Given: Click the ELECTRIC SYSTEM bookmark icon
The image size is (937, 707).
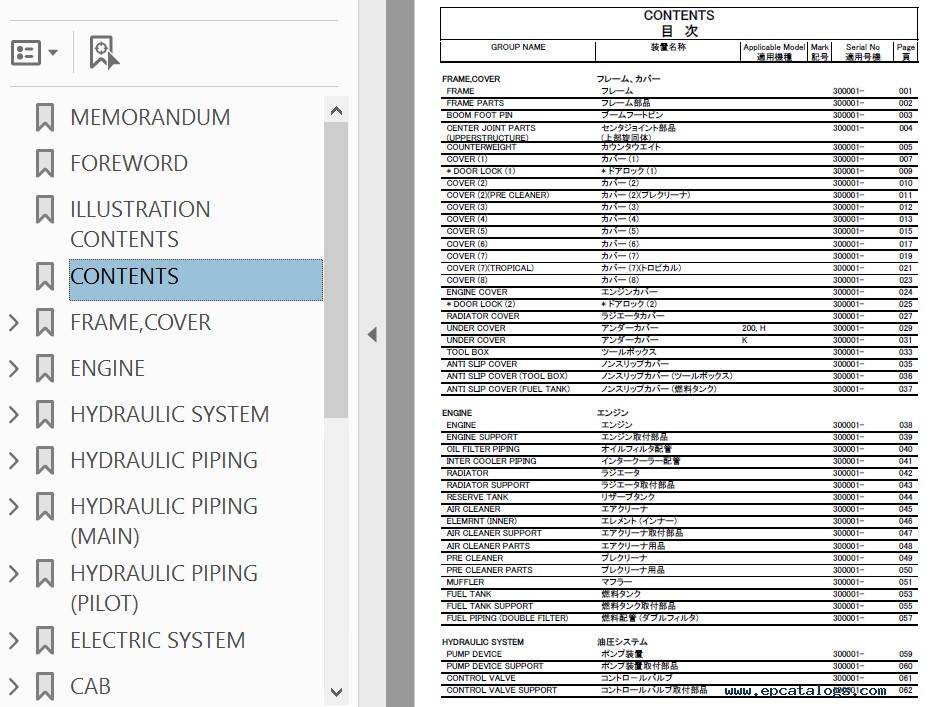Looking at the screenshot, I should coord(45,640).
